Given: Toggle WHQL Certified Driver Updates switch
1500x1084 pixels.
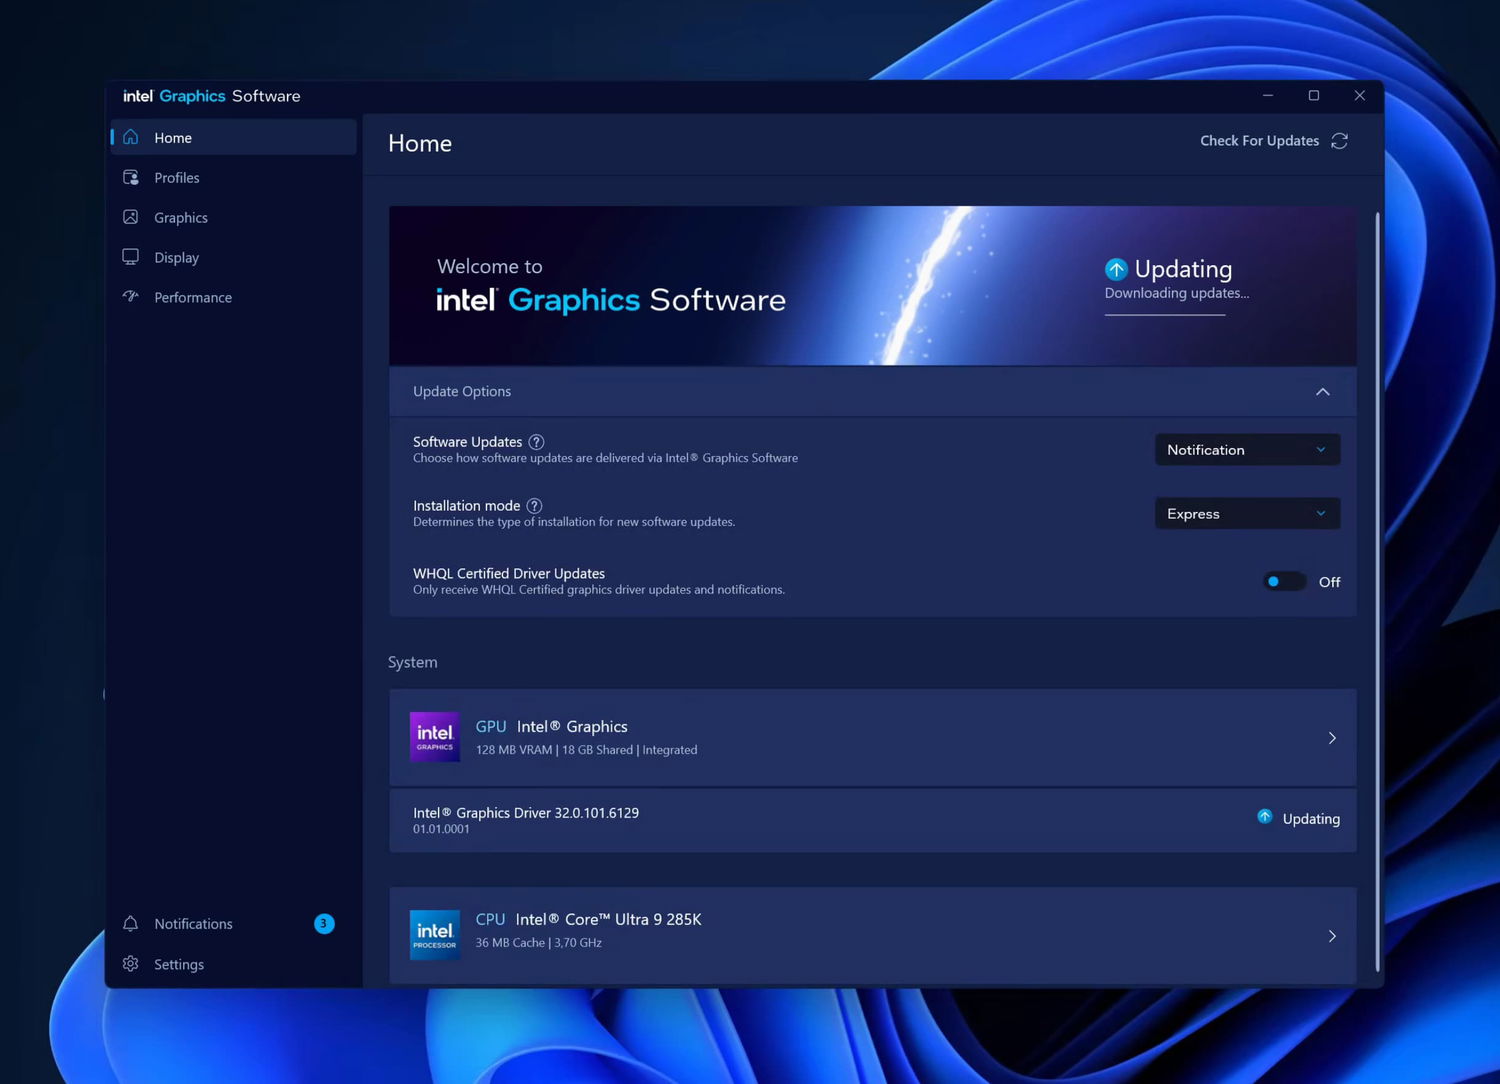Looking at the screenshot, I should [1284, 582].
